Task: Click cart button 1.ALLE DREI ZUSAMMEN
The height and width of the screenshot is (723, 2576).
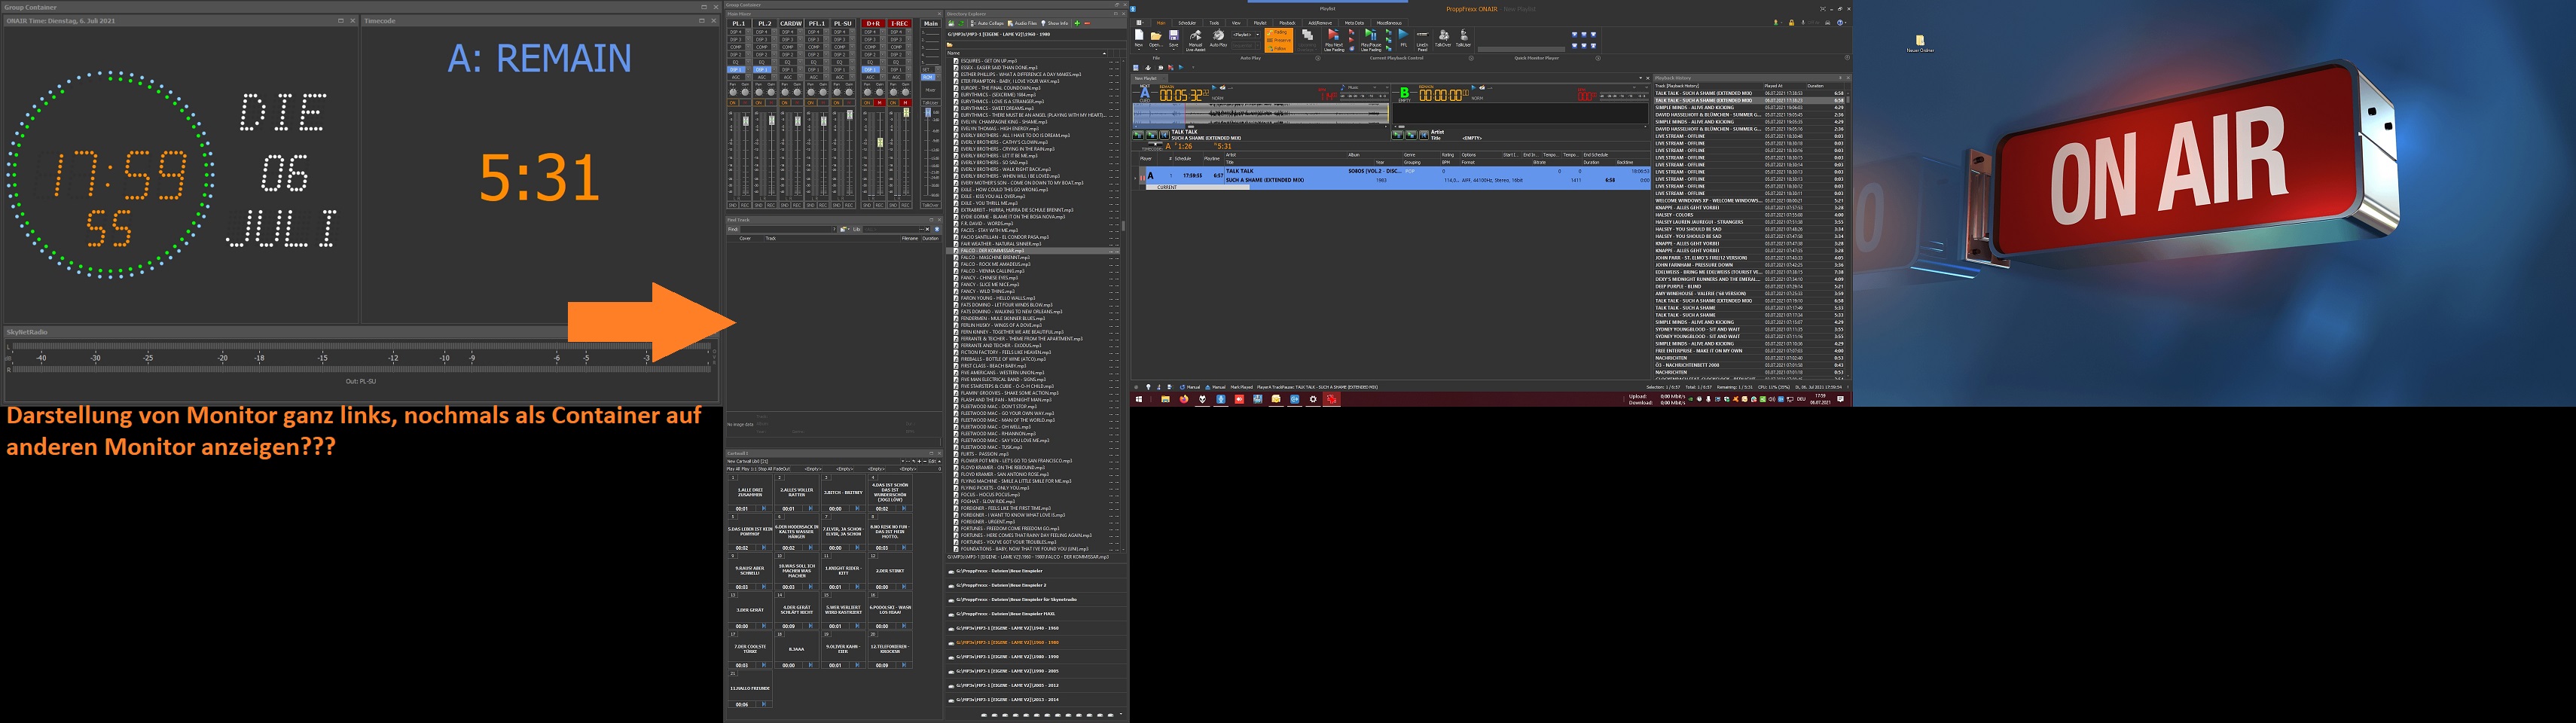Action: (x=750, y=492)
